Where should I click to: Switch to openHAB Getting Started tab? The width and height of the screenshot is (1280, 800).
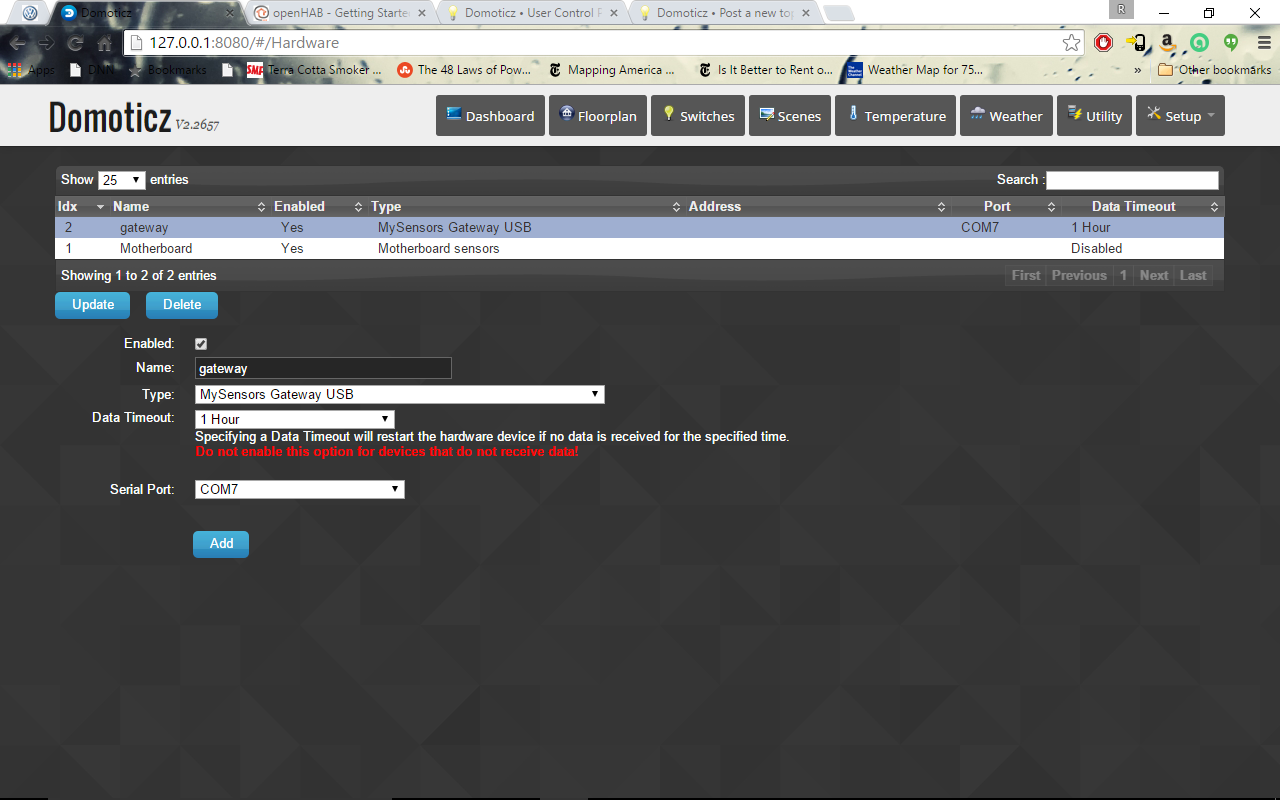click(340, 13)
